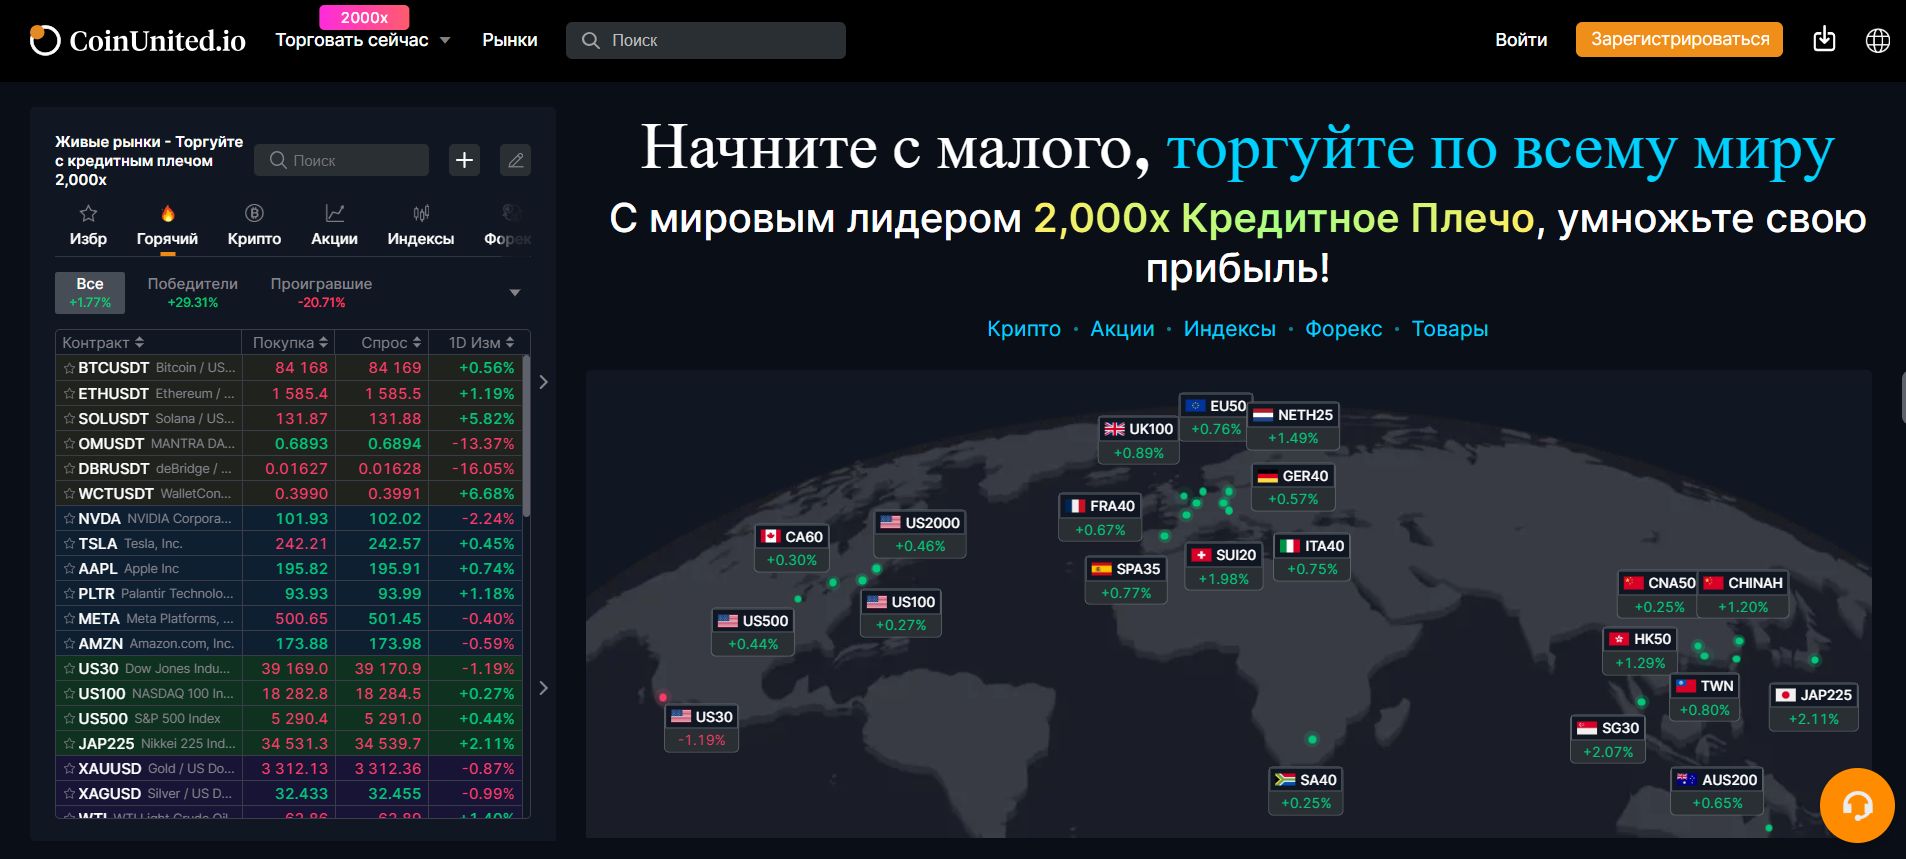Expand panel via lower right chevron arrow
Viewport: 1906px width, 859px height.
[x=543, y=688]
